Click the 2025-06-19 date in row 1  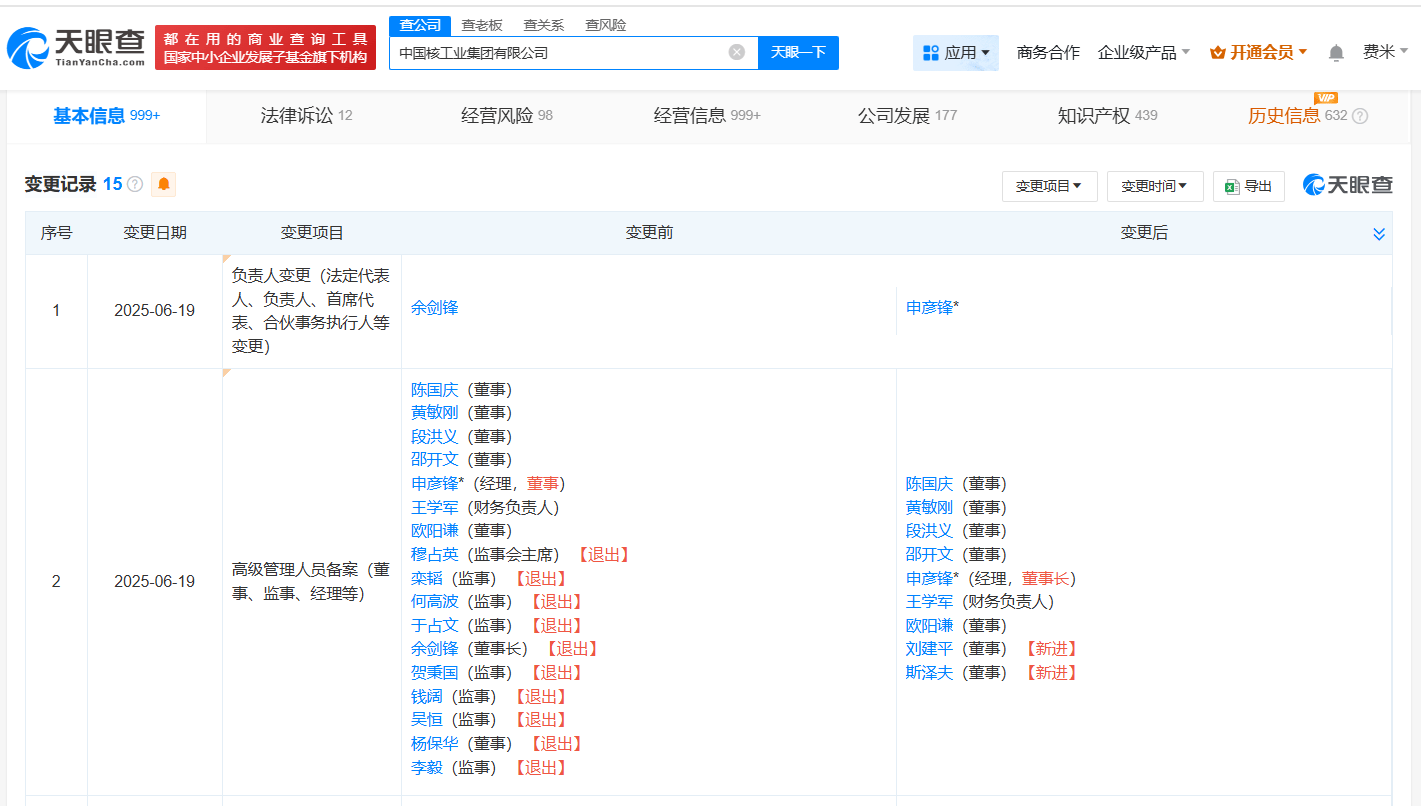click(x=155, y=311)
